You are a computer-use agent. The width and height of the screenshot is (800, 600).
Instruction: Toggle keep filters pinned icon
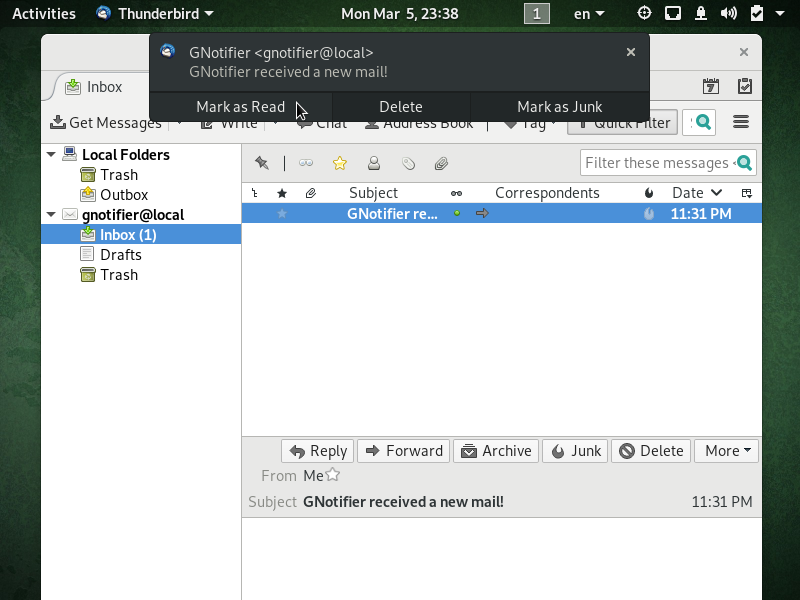tap(262, 163)
